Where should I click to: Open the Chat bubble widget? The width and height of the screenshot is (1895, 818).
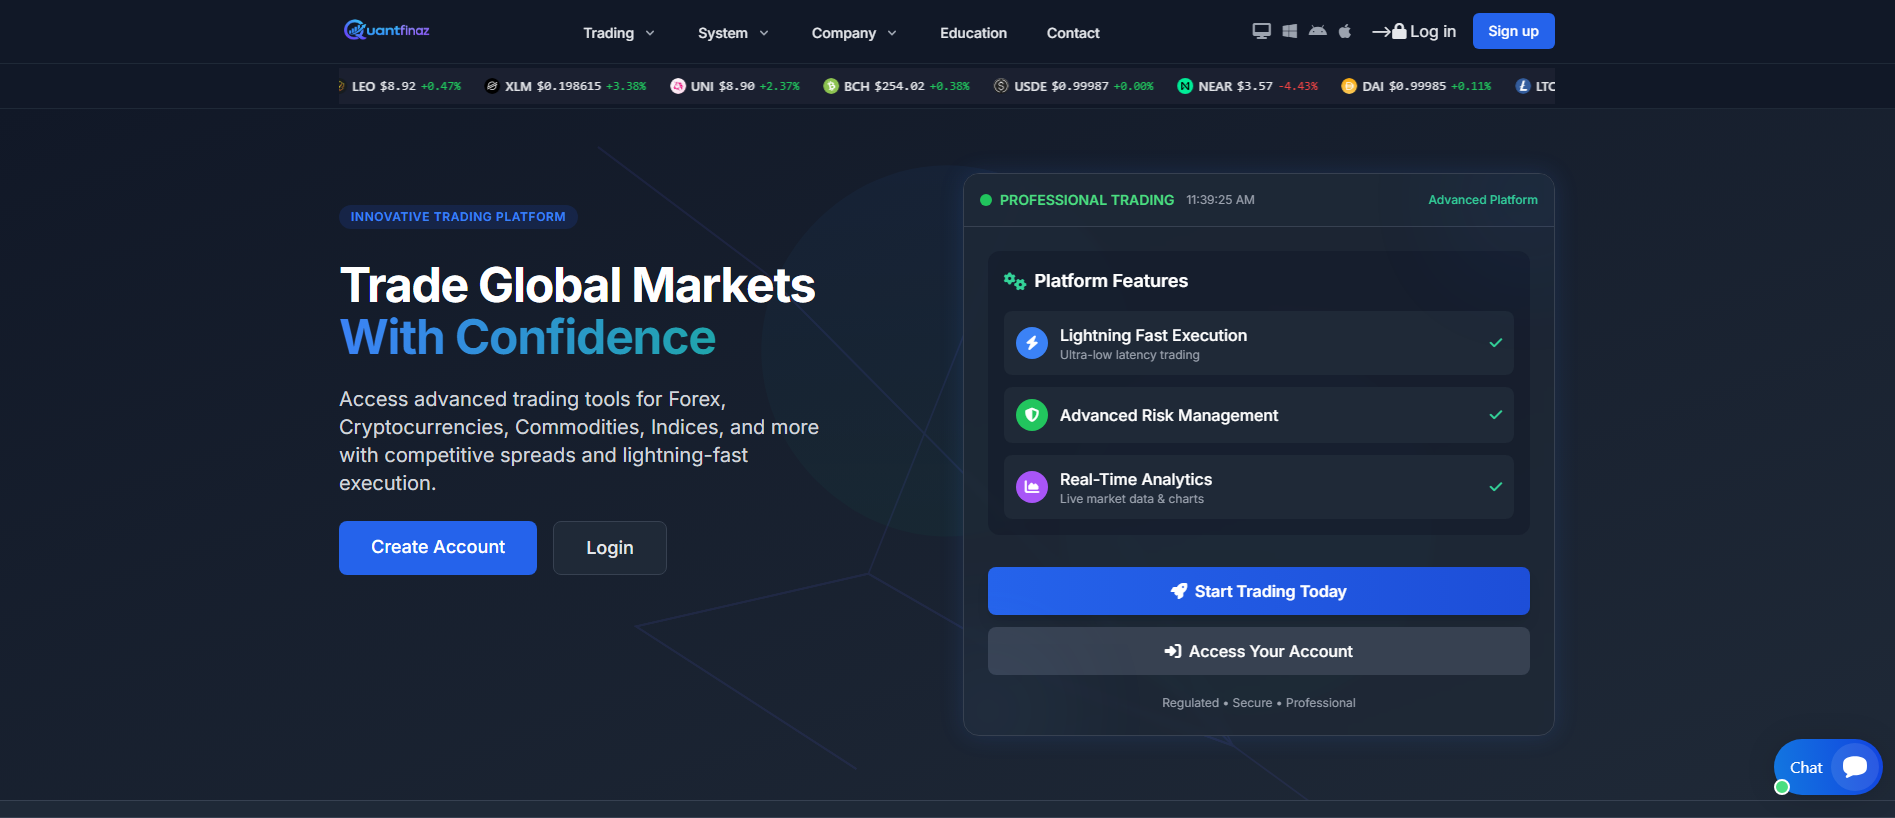point(1828,767)
